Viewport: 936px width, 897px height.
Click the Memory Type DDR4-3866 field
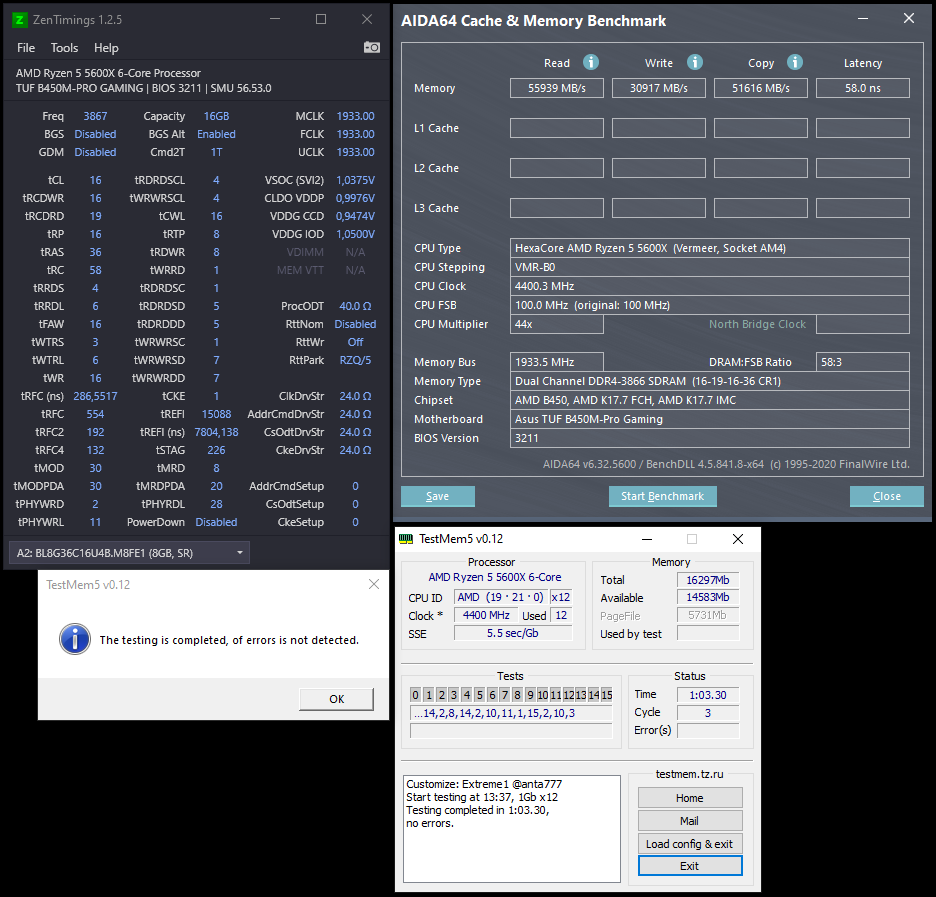coord(710,381)
